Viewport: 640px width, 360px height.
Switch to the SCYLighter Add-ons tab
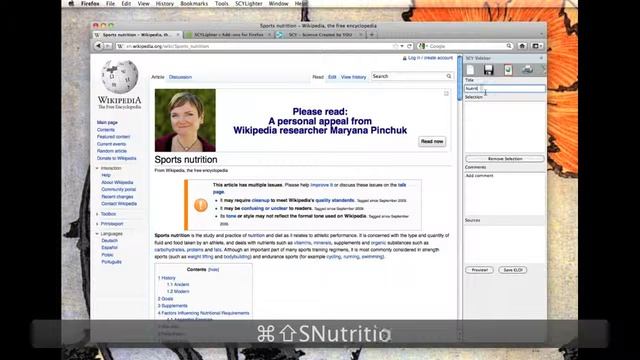[229, 35]
